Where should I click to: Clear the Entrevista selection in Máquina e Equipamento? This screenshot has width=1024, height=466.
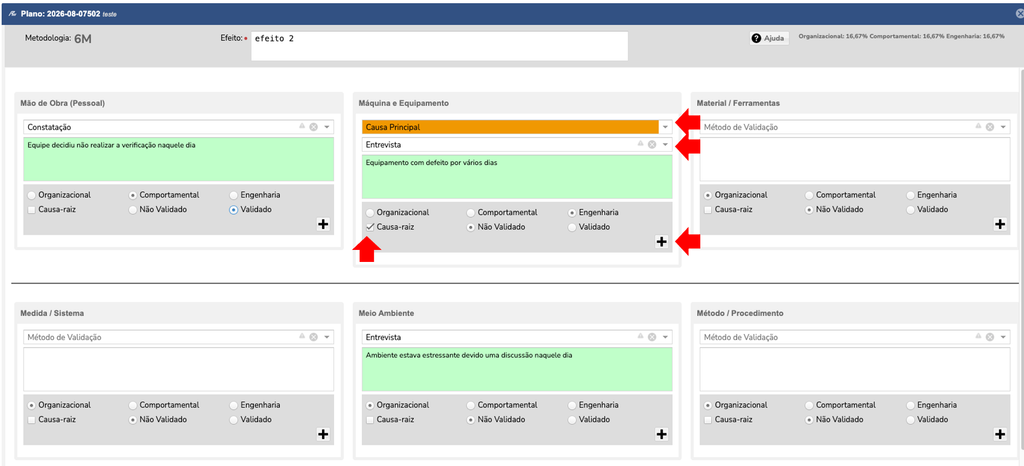click(x=652, y=144)
